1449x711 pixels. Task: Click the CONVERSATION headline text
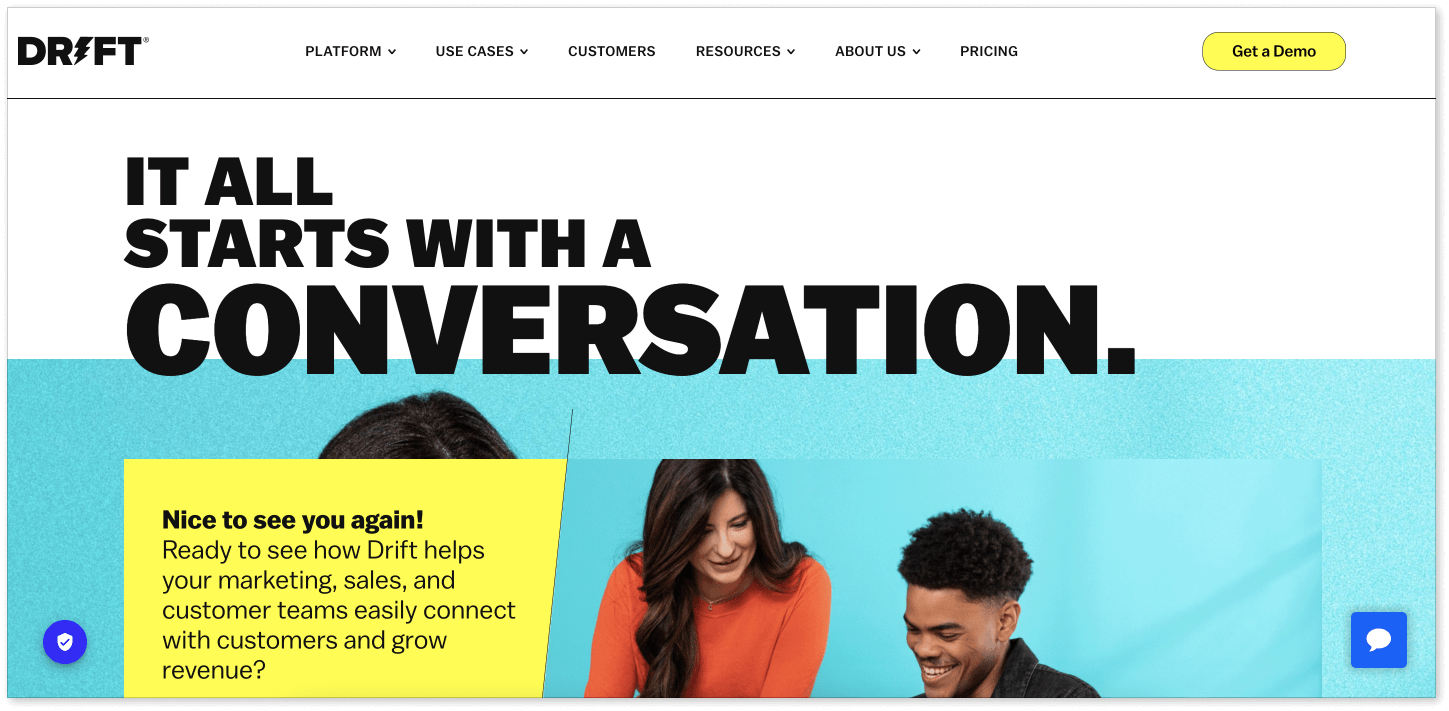[630, 330]
